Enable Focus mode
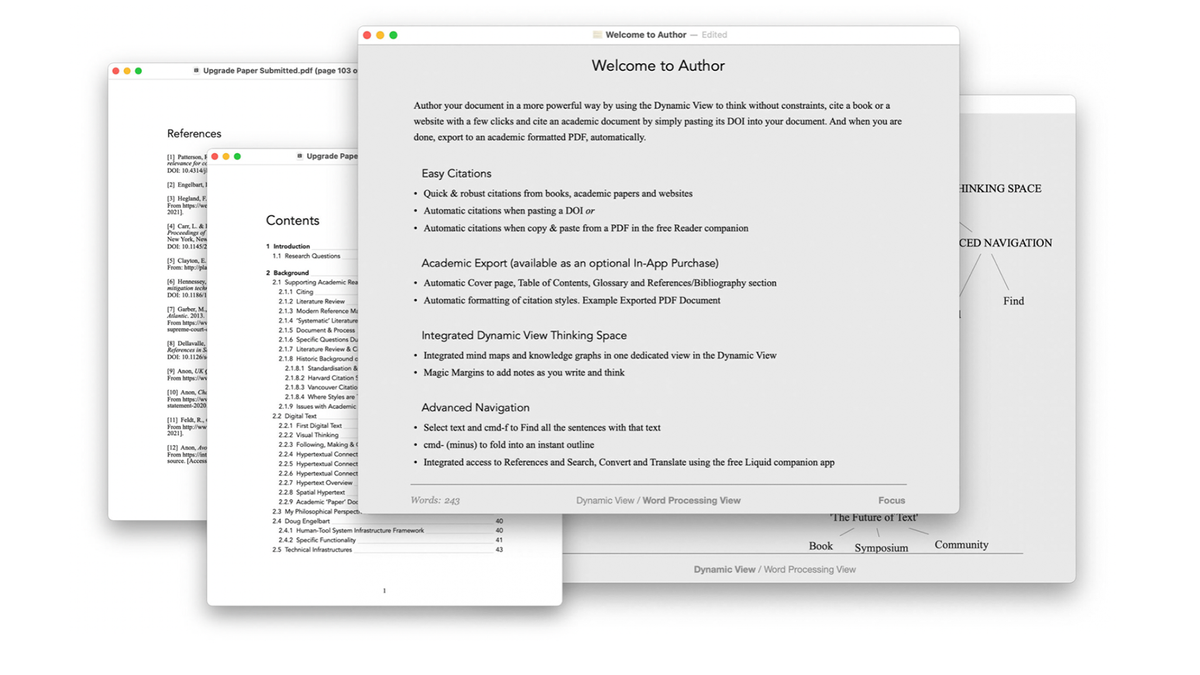This screenshot has width=1200, height=675. (x=891, y=500)
